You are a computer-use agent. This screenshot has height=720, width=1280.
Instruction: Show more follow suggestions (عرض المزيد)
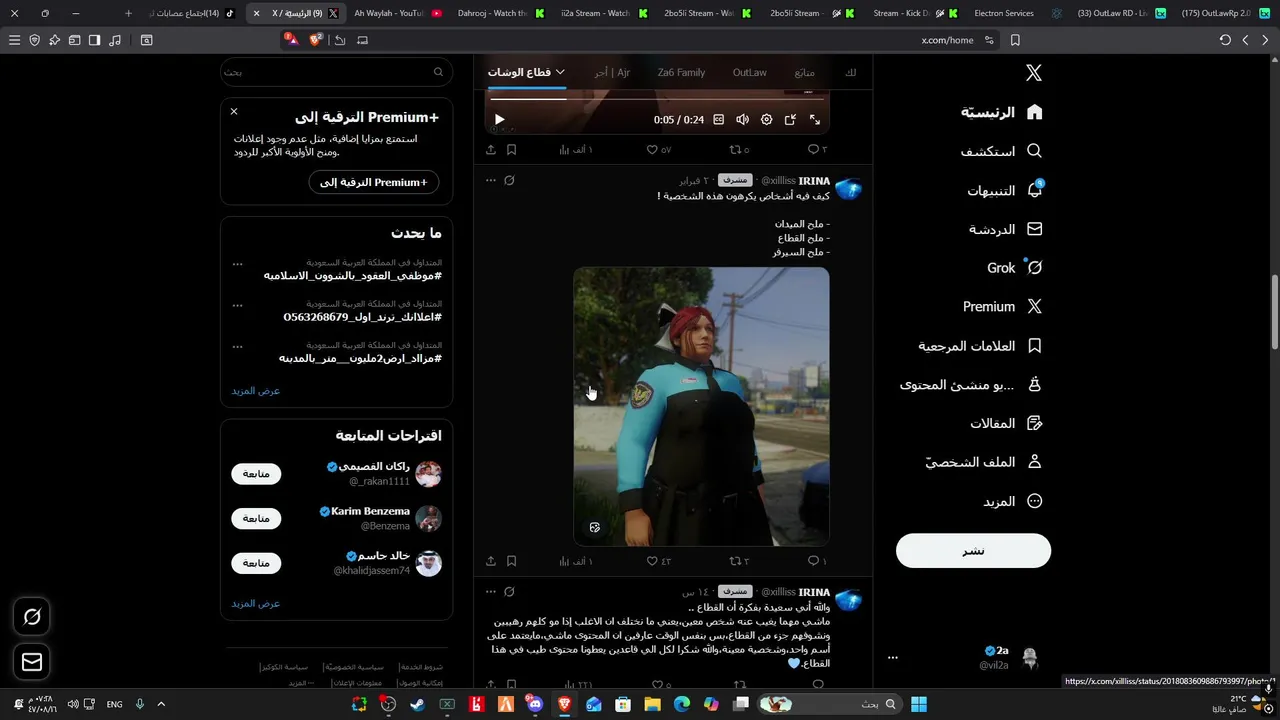[256, 603]
